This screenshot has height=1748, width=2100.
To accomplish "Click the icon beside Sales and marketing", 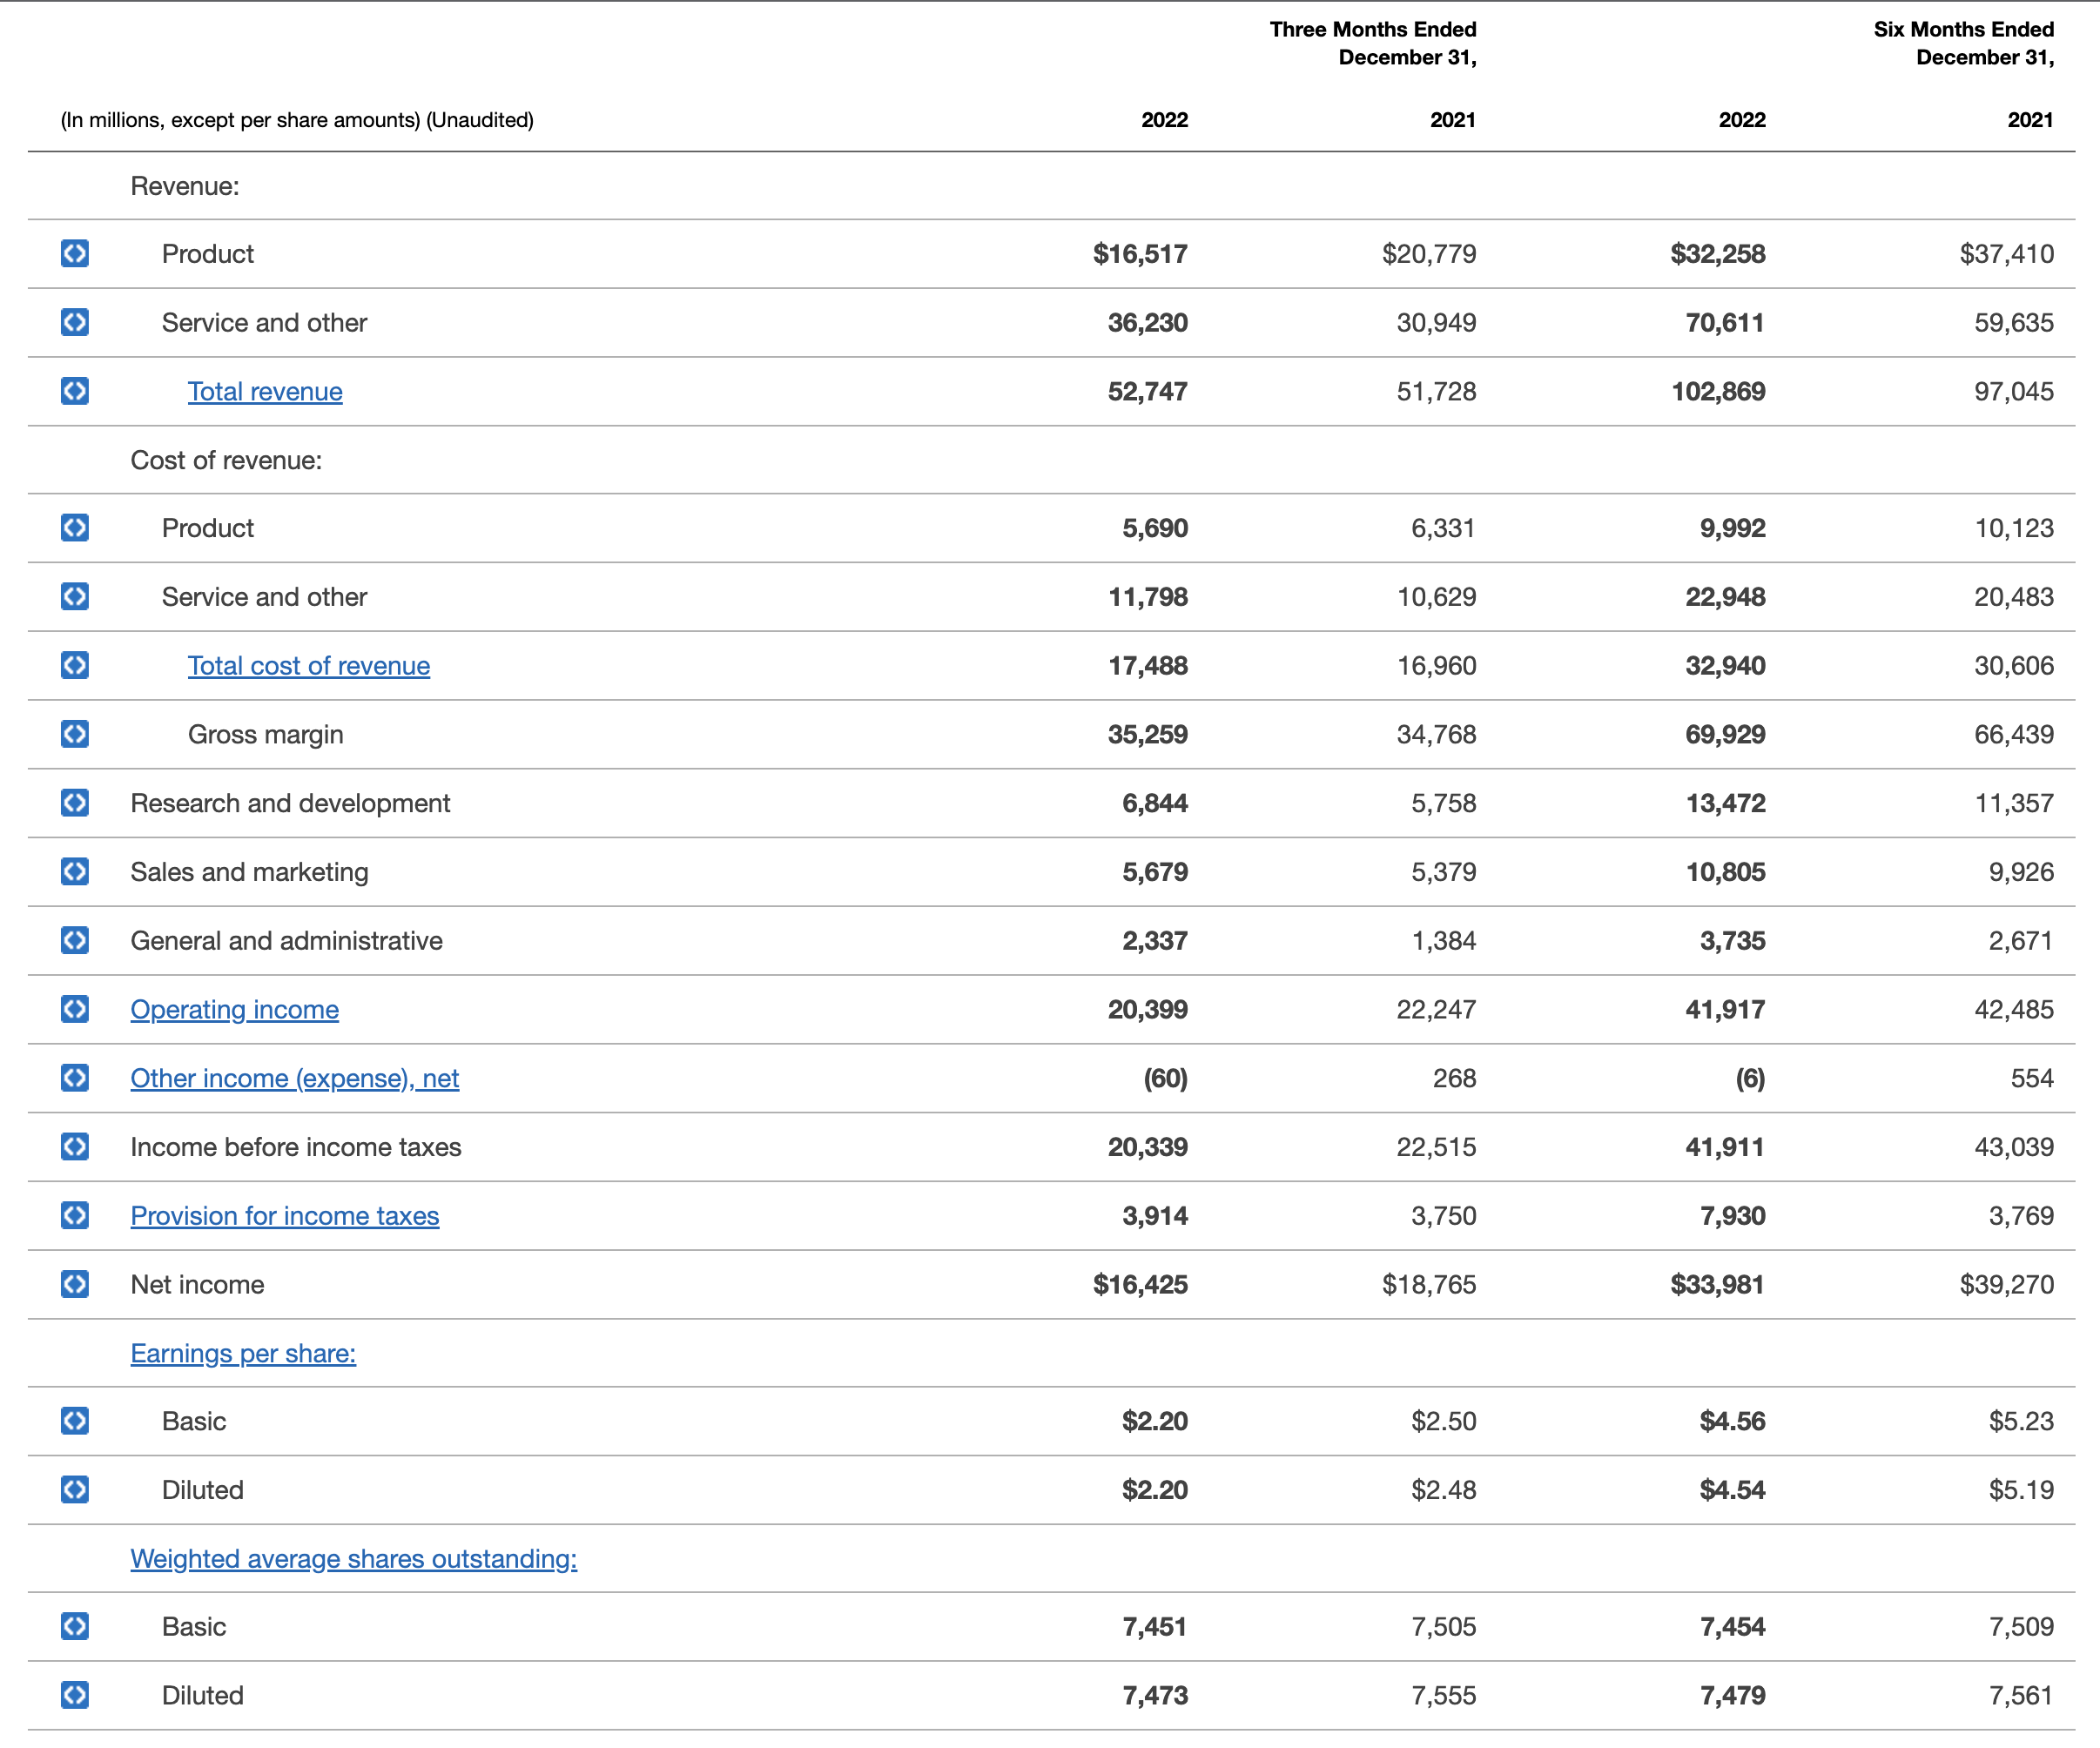I will pyautogui.click(x=75, y=872).
